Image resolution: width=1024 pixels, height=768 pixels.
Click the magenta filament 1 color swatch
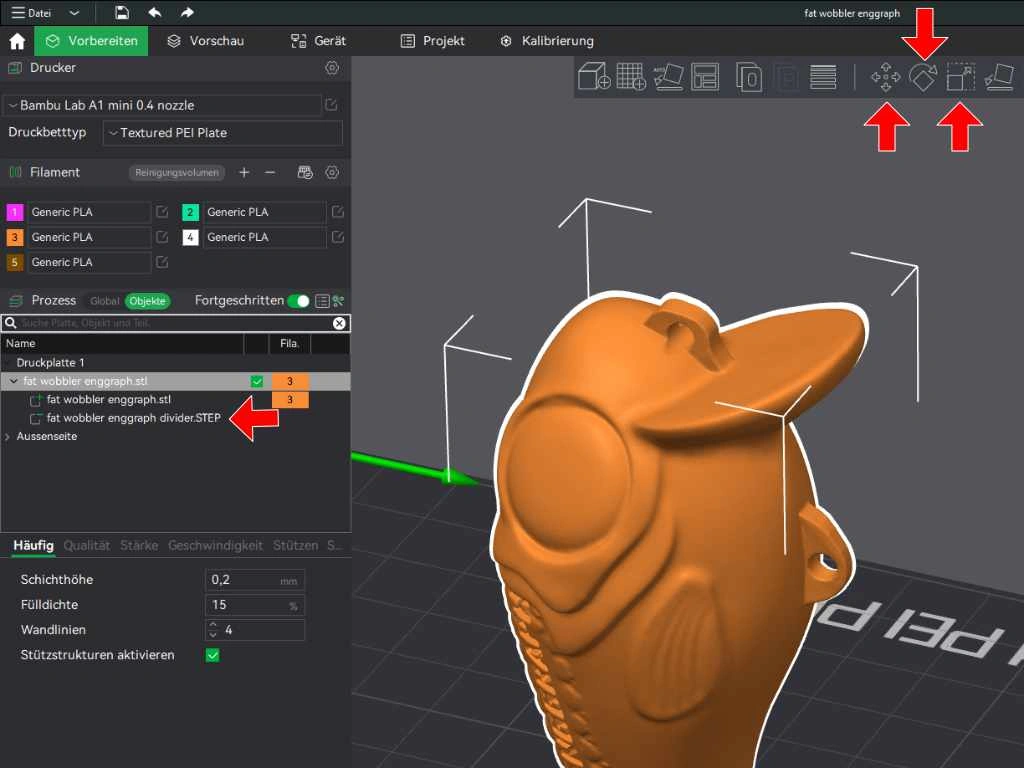(x=15, y=212)
